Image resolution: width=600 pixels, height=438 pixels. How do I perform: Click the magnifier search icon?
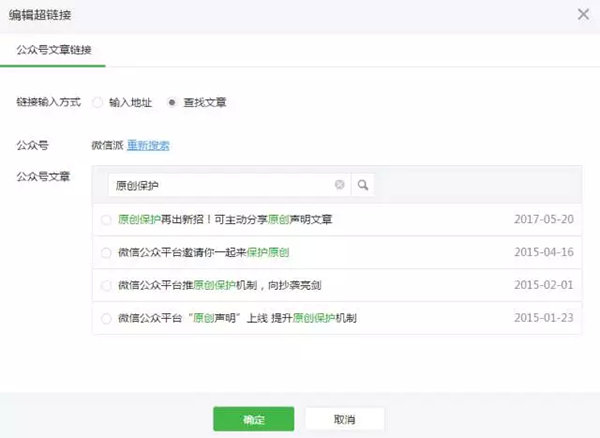click(x=362, y=185)
